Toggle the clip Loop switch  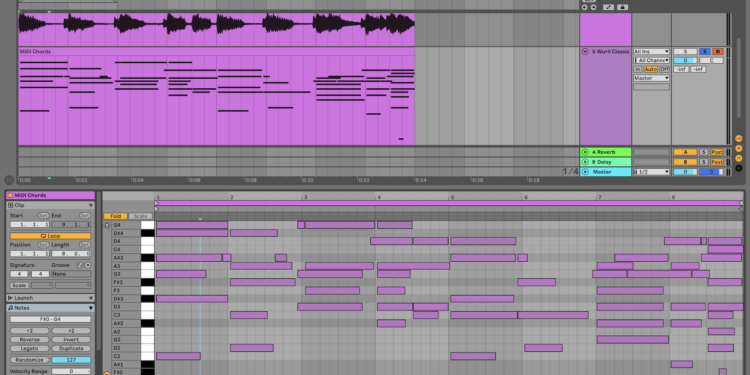coord(50,236)
